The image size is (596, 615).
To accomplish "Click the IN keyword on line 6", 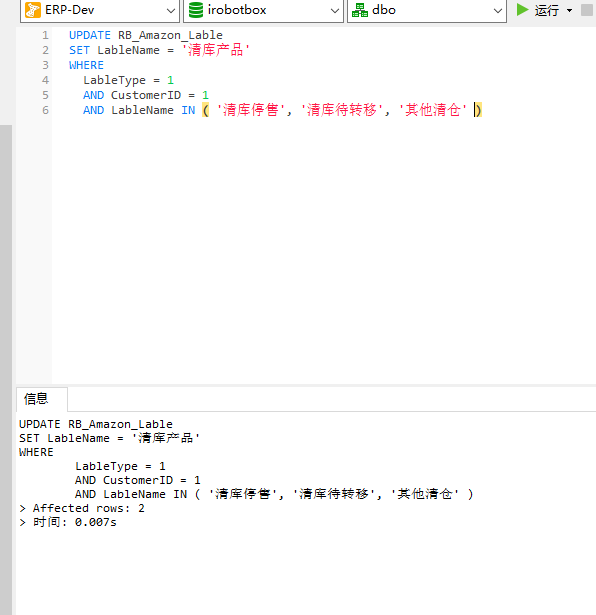I will [188, 110].
